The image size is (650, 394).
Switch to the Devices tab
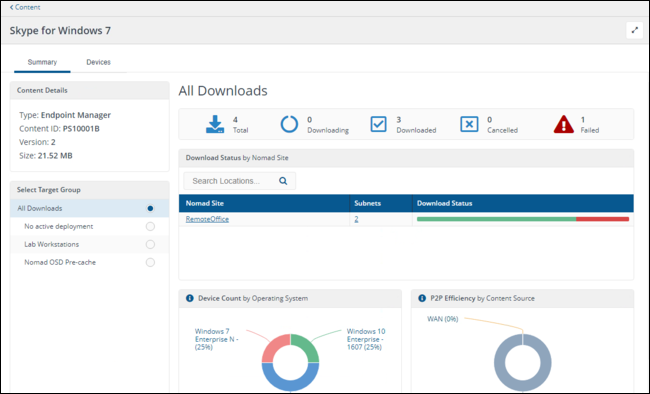(x=98, y=62)
